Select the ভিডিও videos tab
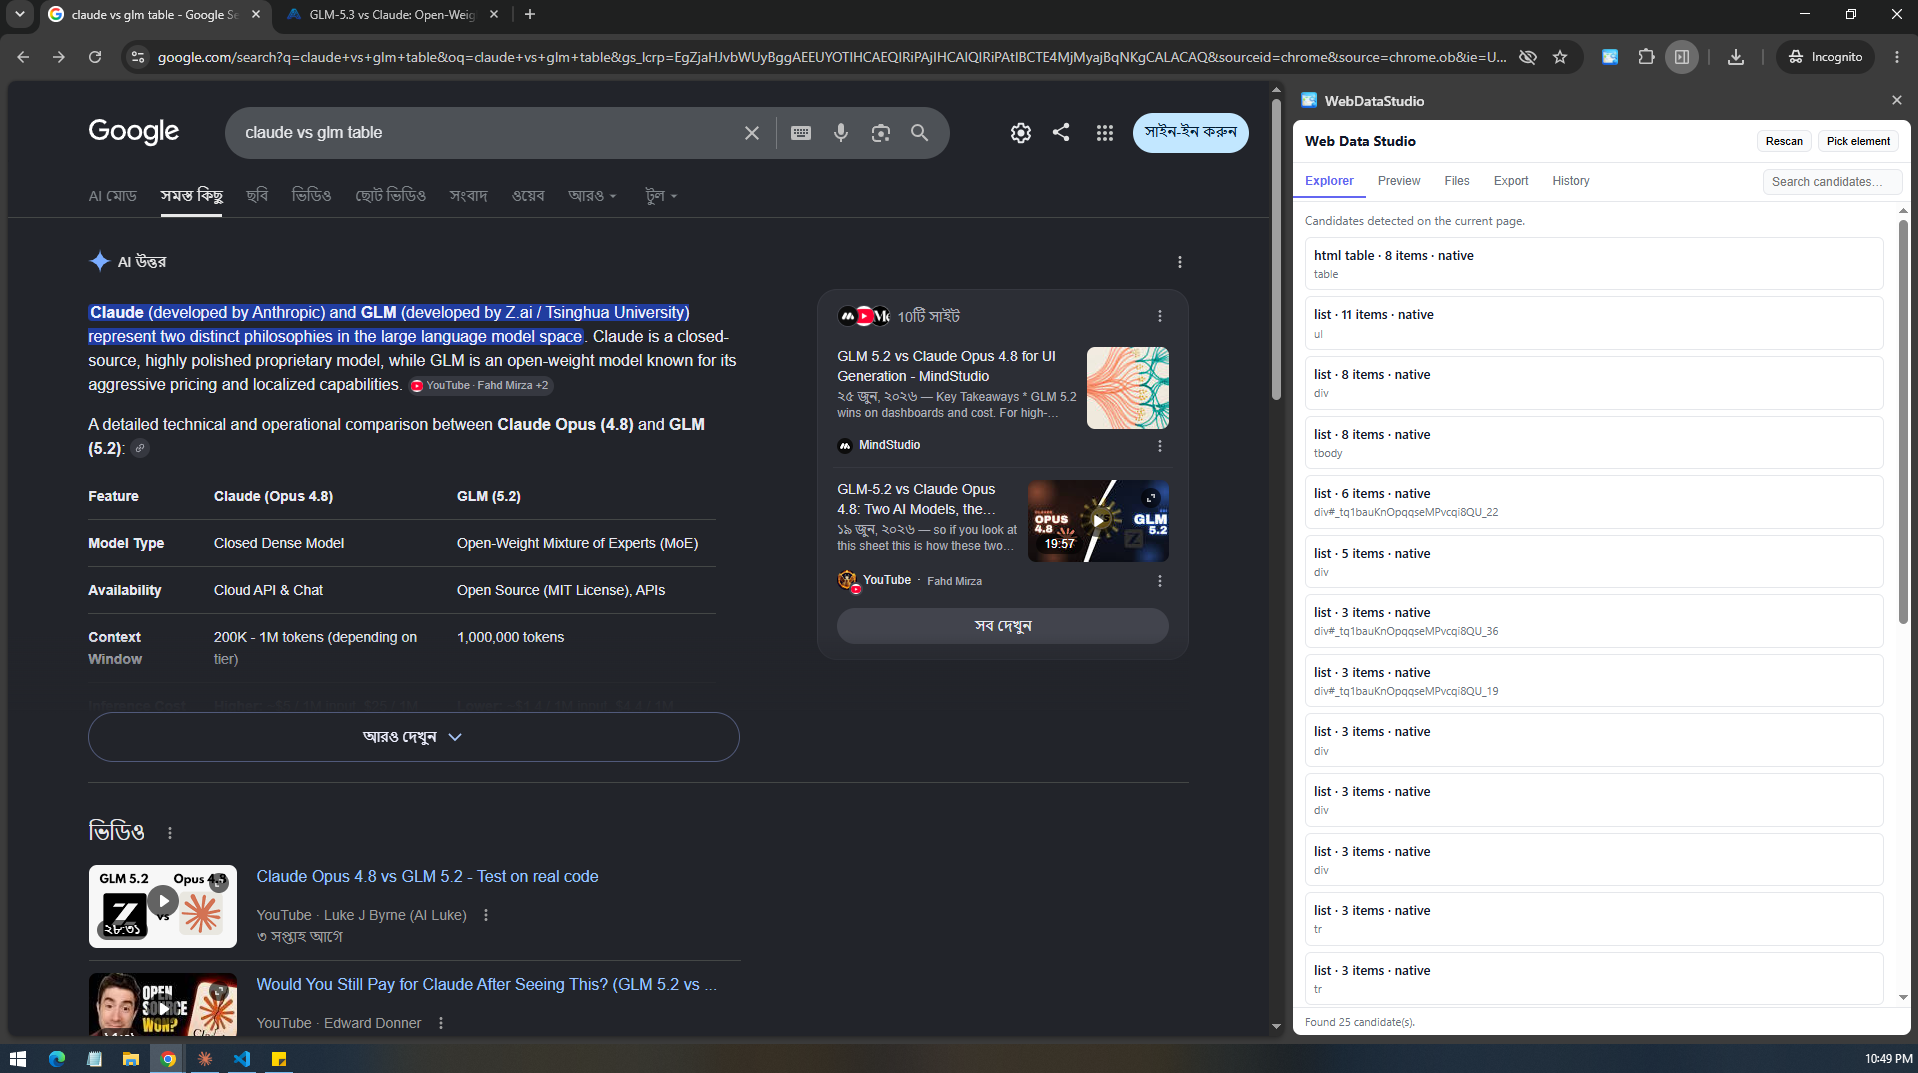The image size is (1918, 1073). click(311, 196)
